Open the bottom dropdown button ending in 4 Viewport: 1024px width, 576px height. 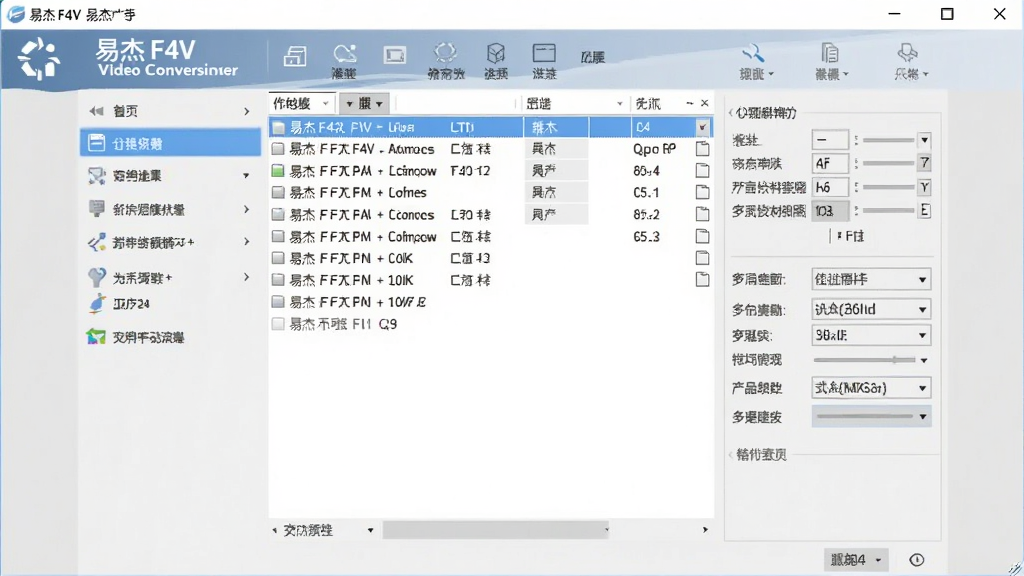856,560
